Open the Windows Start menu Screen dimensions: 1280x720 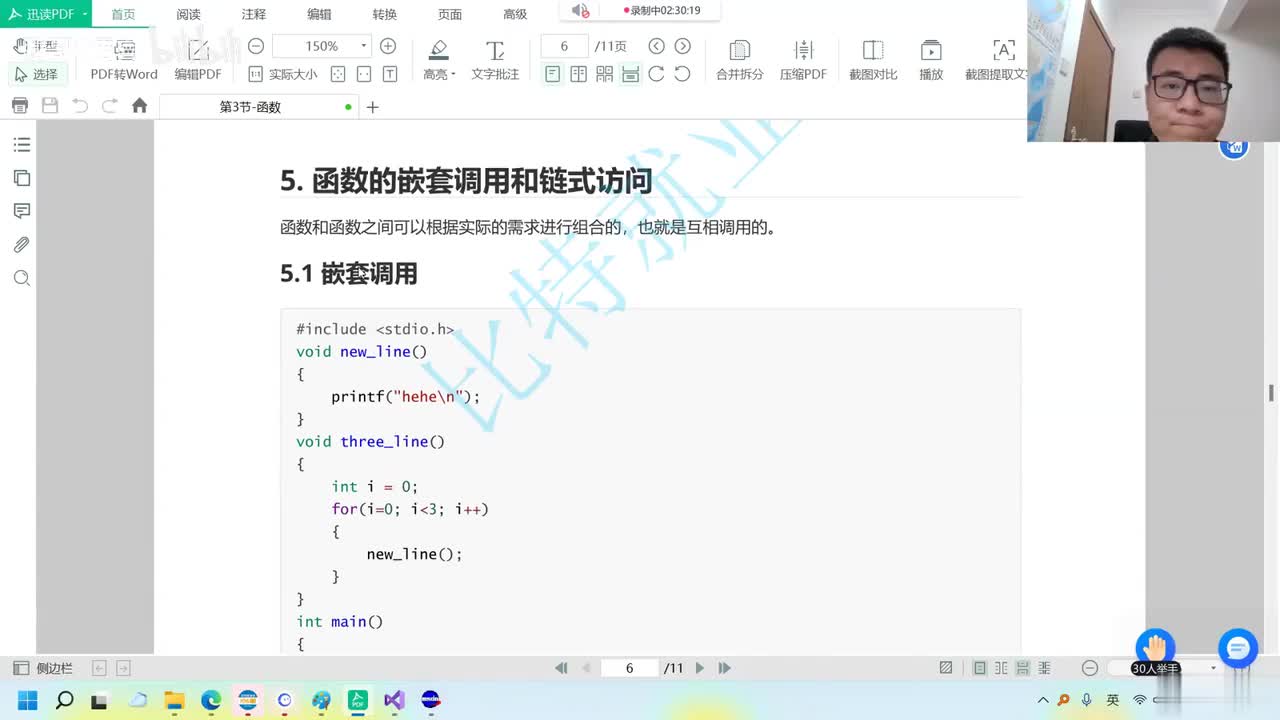click(x=27, y=700)
